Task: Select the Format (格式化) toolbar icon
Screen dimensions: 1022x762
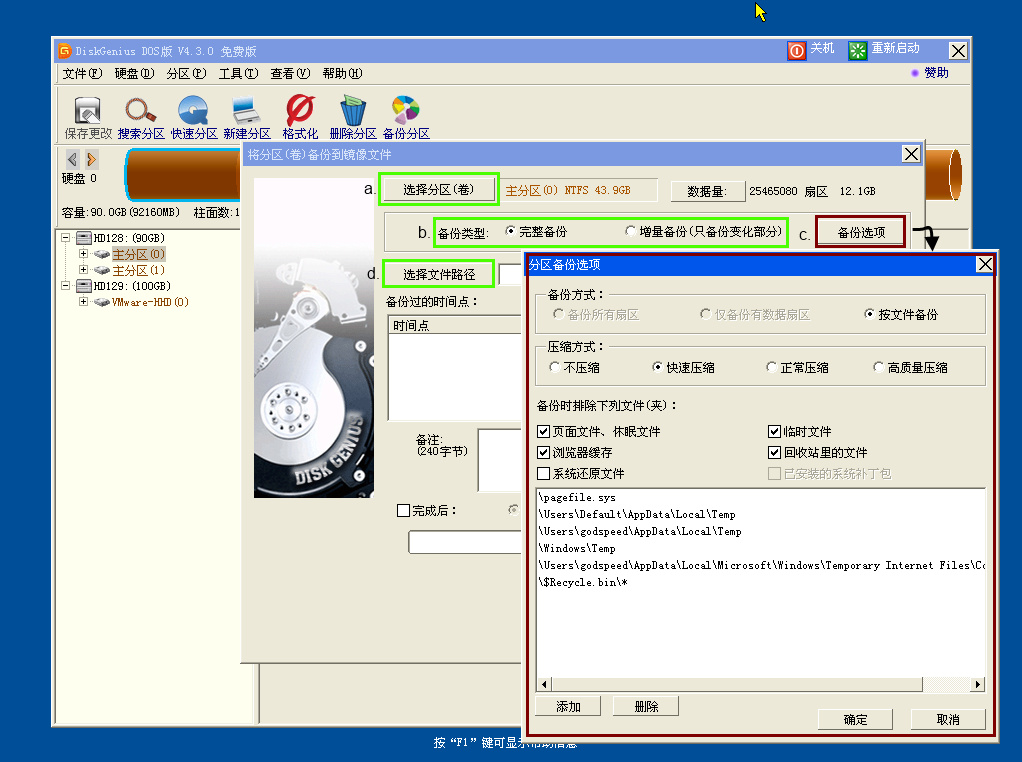Action: [x=300, y=110]
